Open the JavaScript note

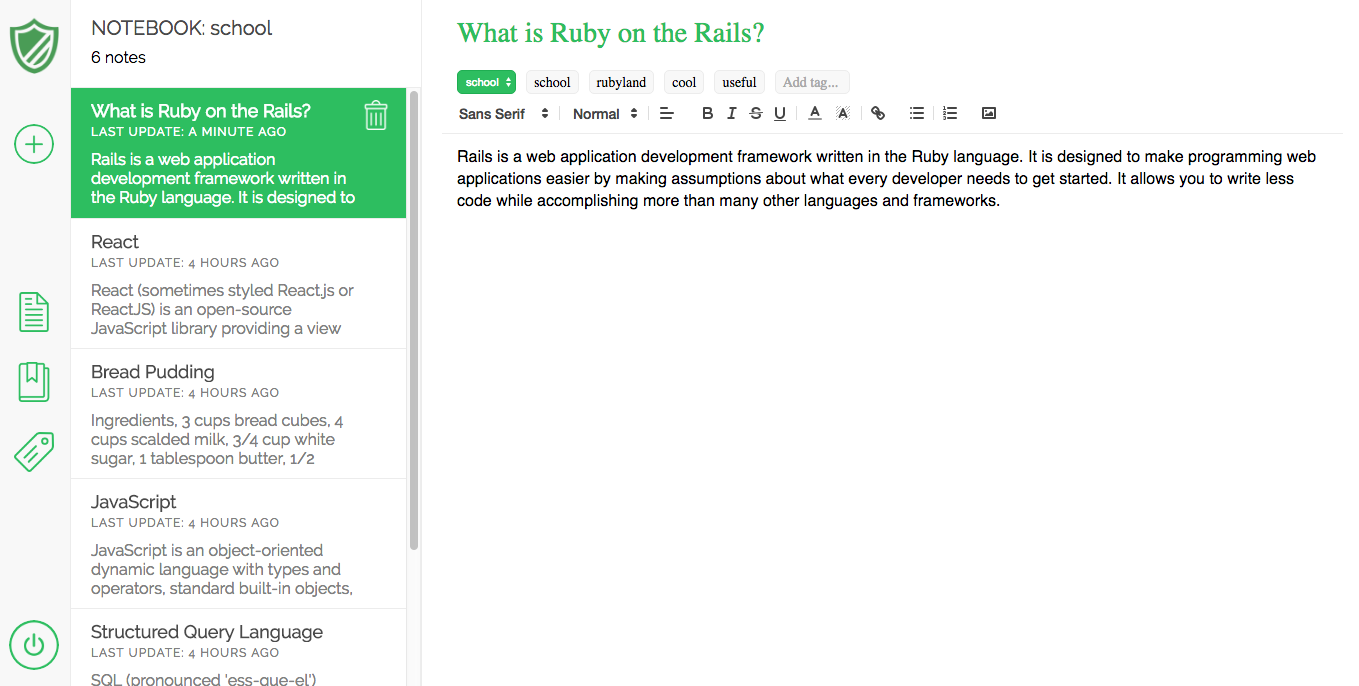[239, 544]
